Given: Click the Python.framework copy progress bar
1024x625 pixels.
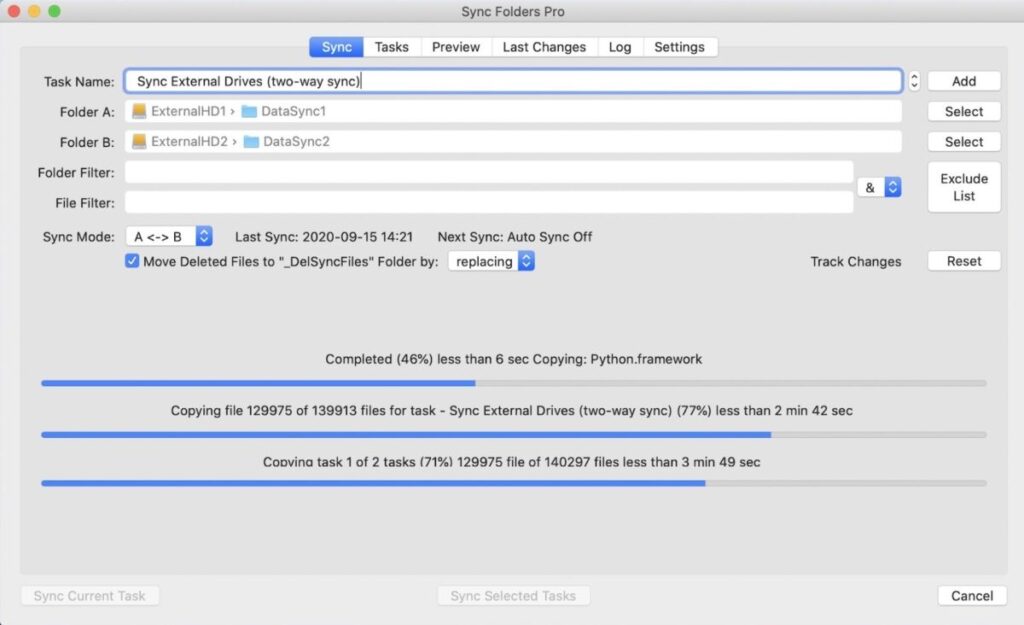Looking at the screenshot, I should tap(513, 383).
